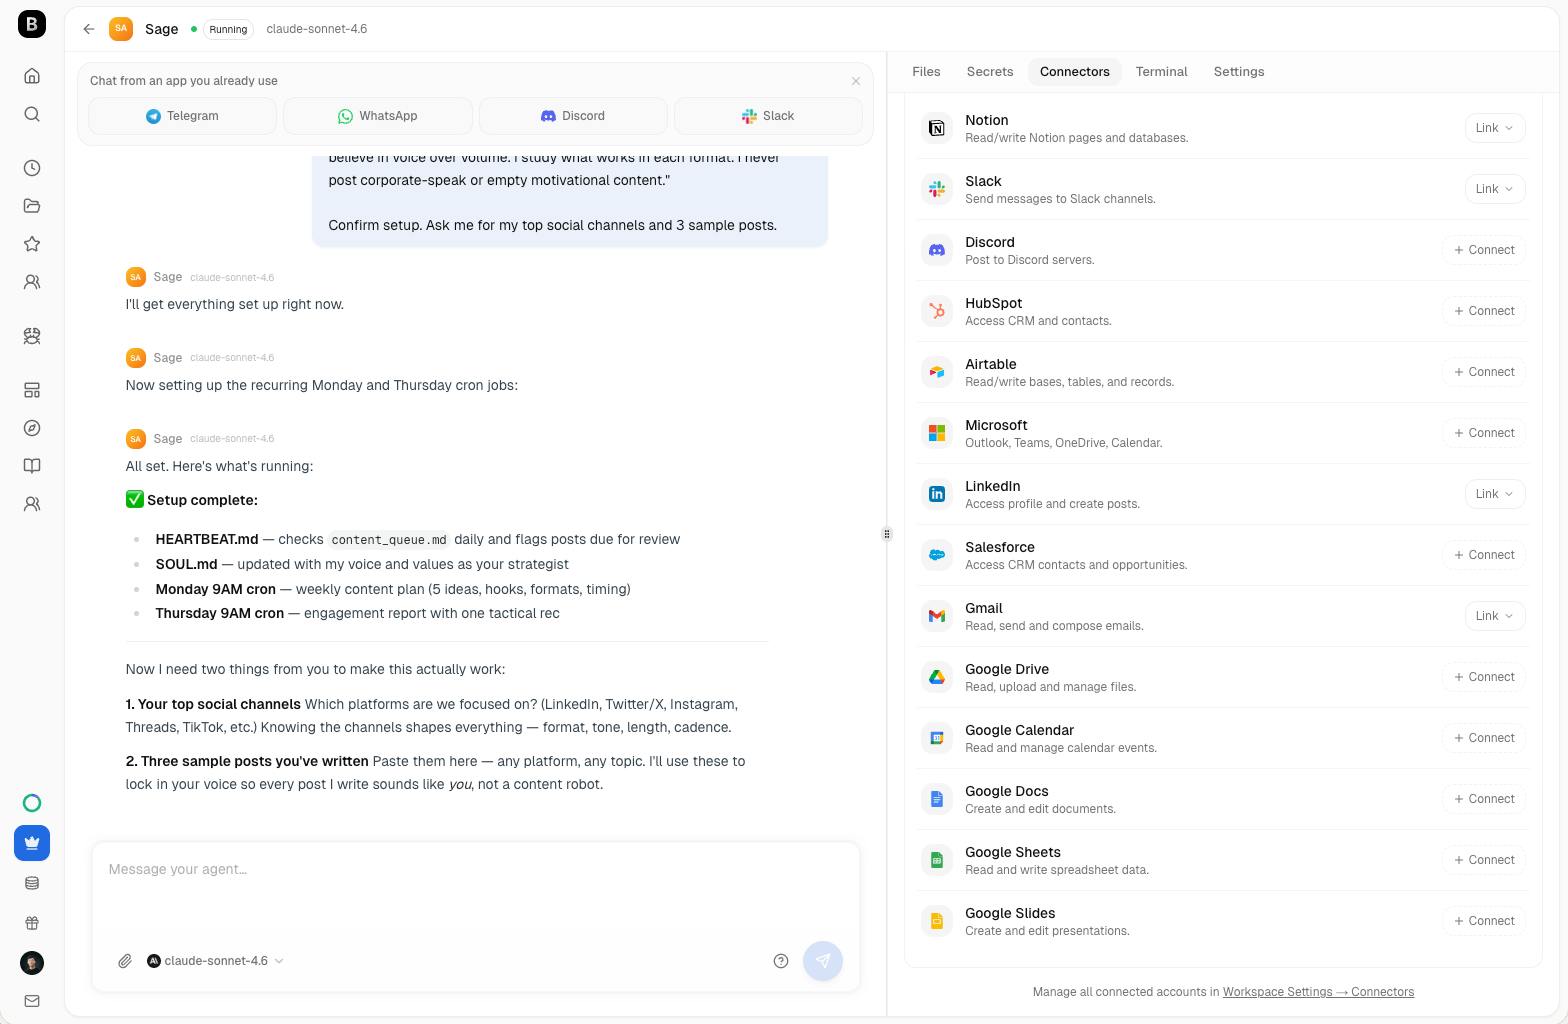
Task: Open the Notion Link dropdown
Action: coord(1495,128)
